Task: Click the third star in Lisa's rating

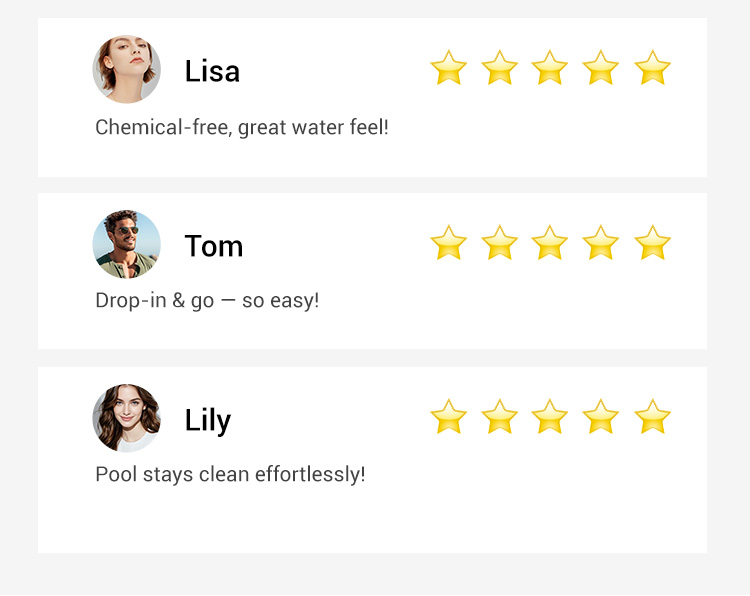Action: (550, 69)
